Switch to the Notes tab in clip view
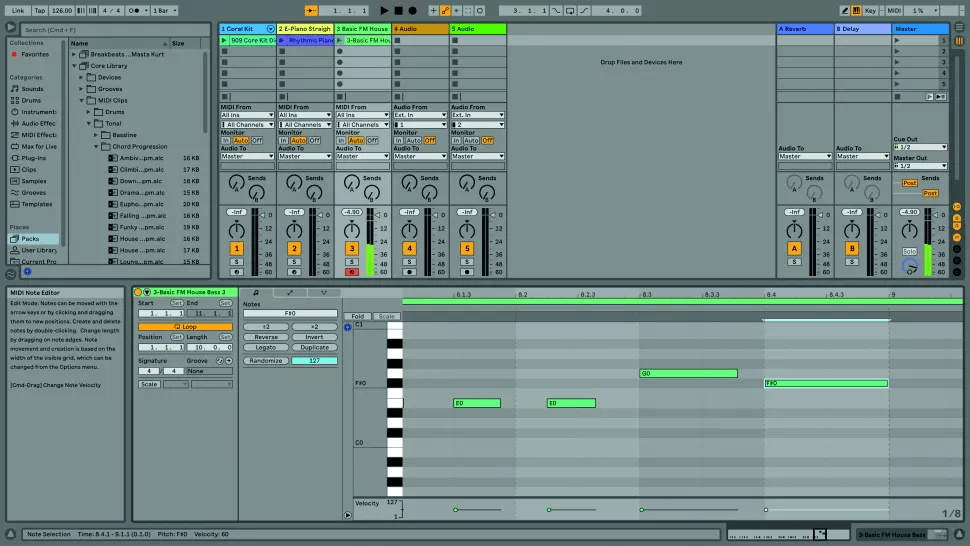Image resolution: width=970 pixels, height=546 pixels. point(257,292)
